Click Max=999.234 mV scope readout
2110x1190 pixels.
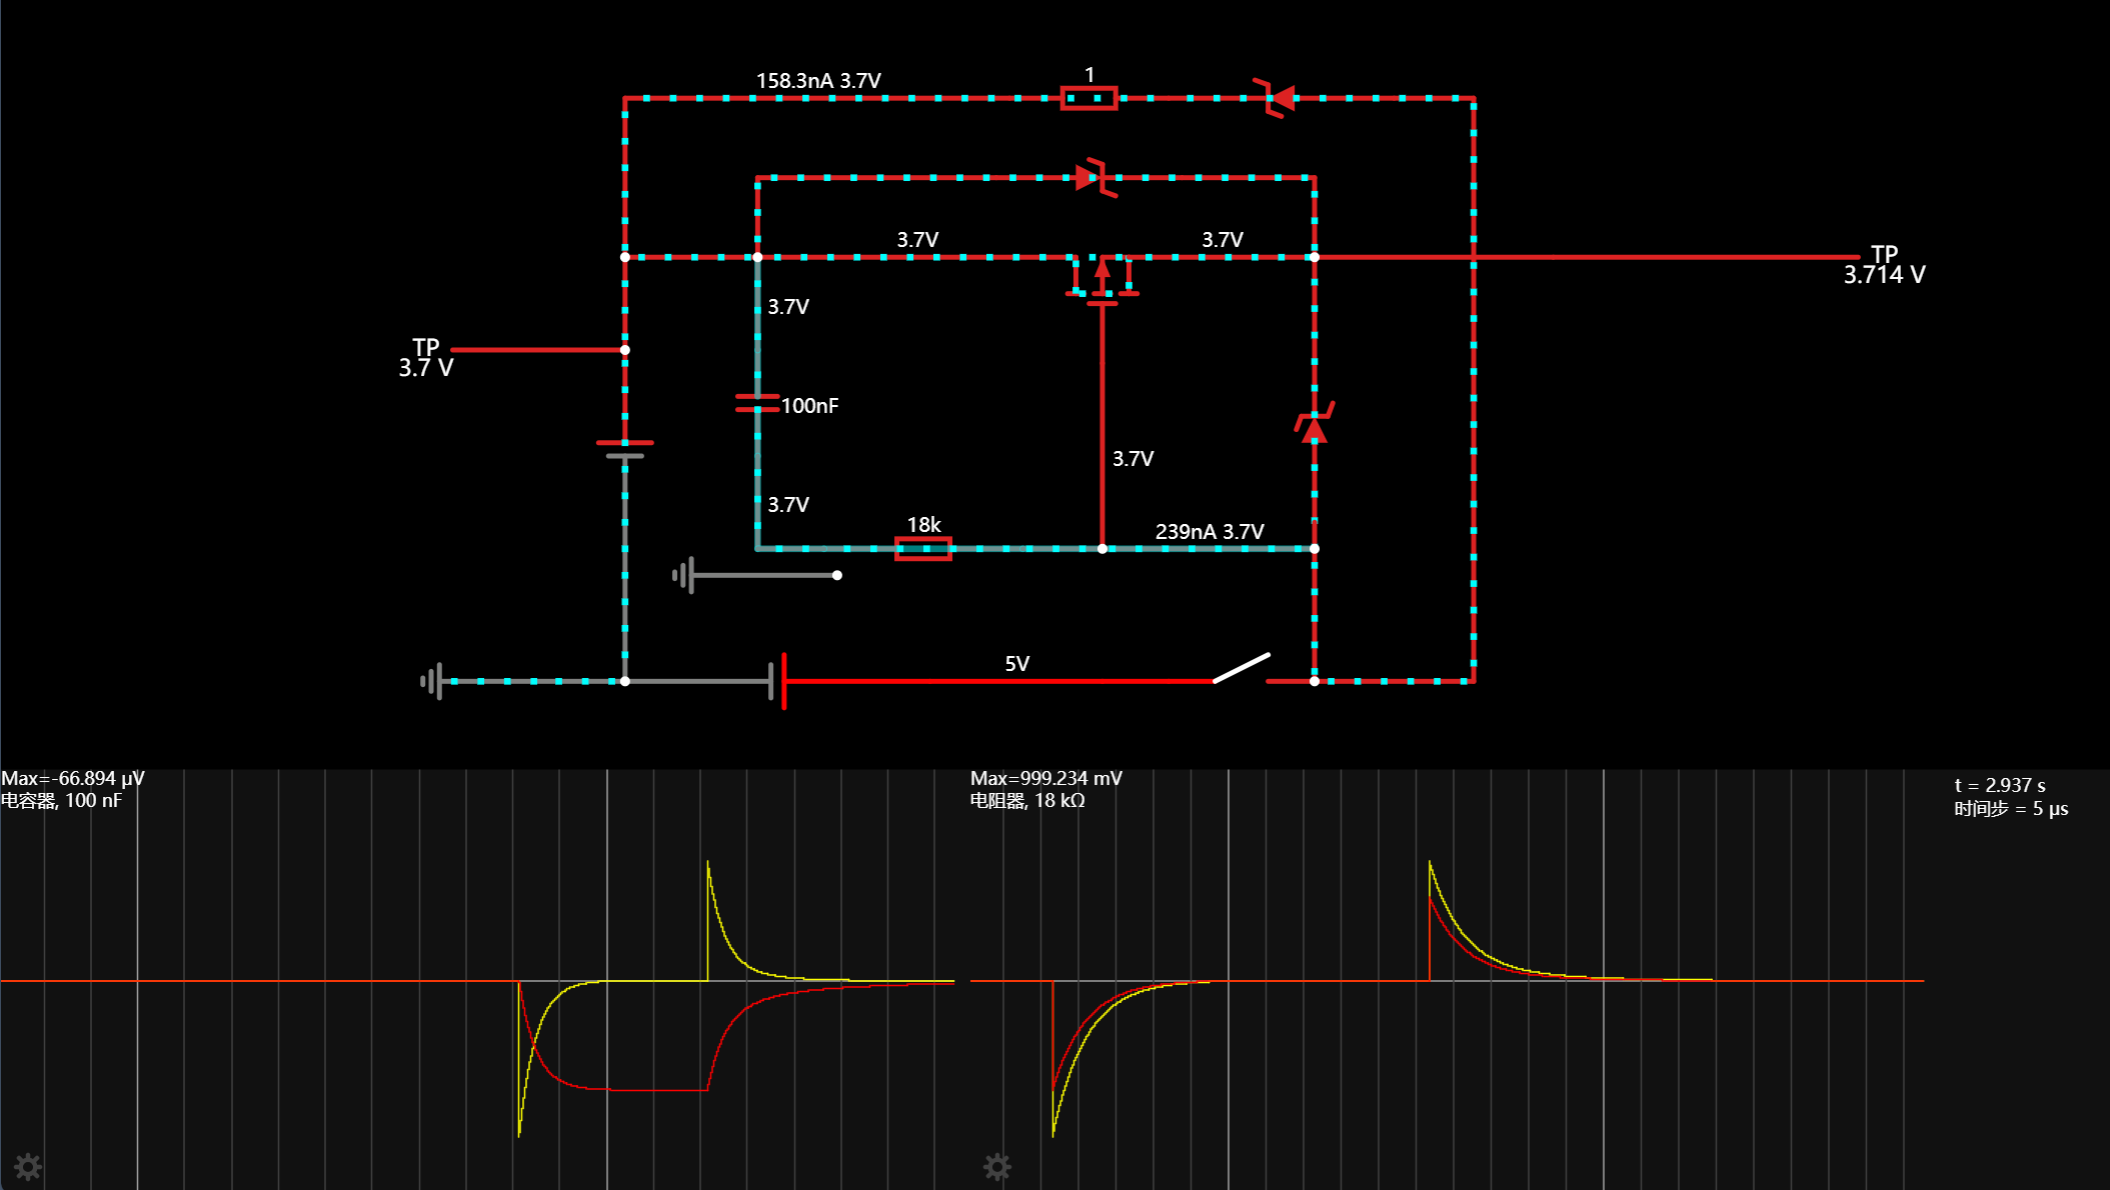click(1046, 778)
